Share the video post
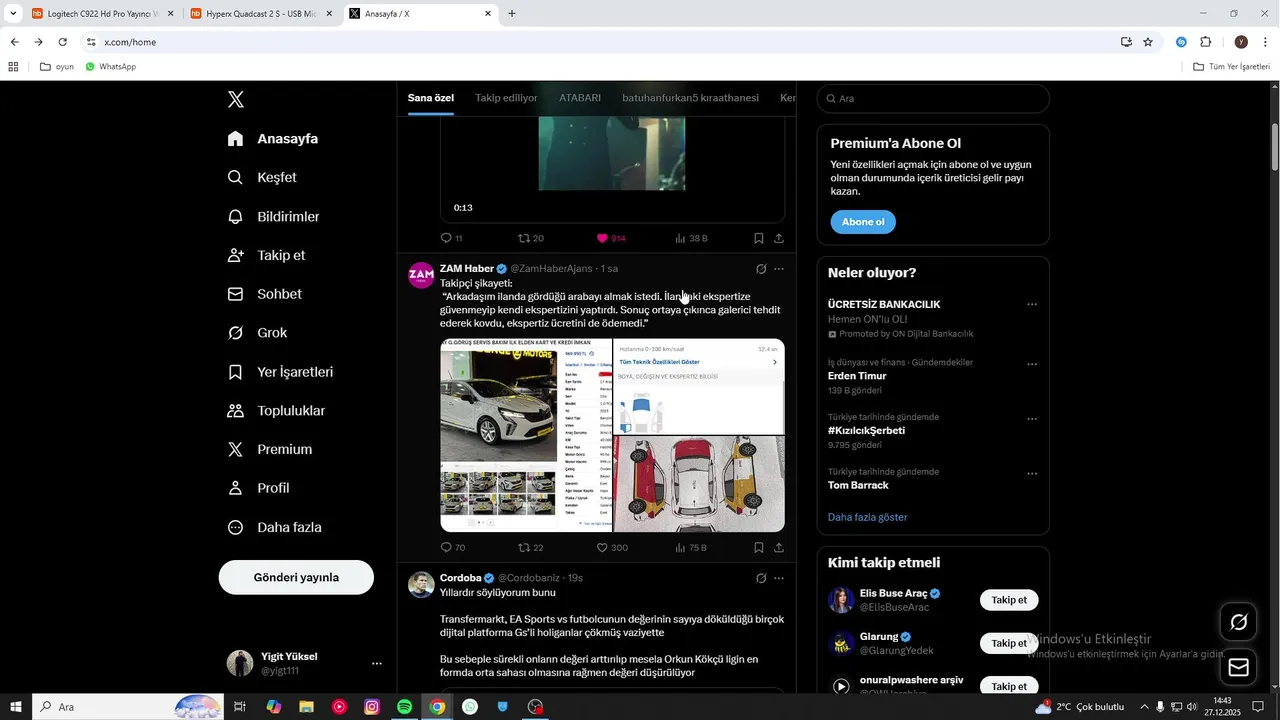 [779, 238]
